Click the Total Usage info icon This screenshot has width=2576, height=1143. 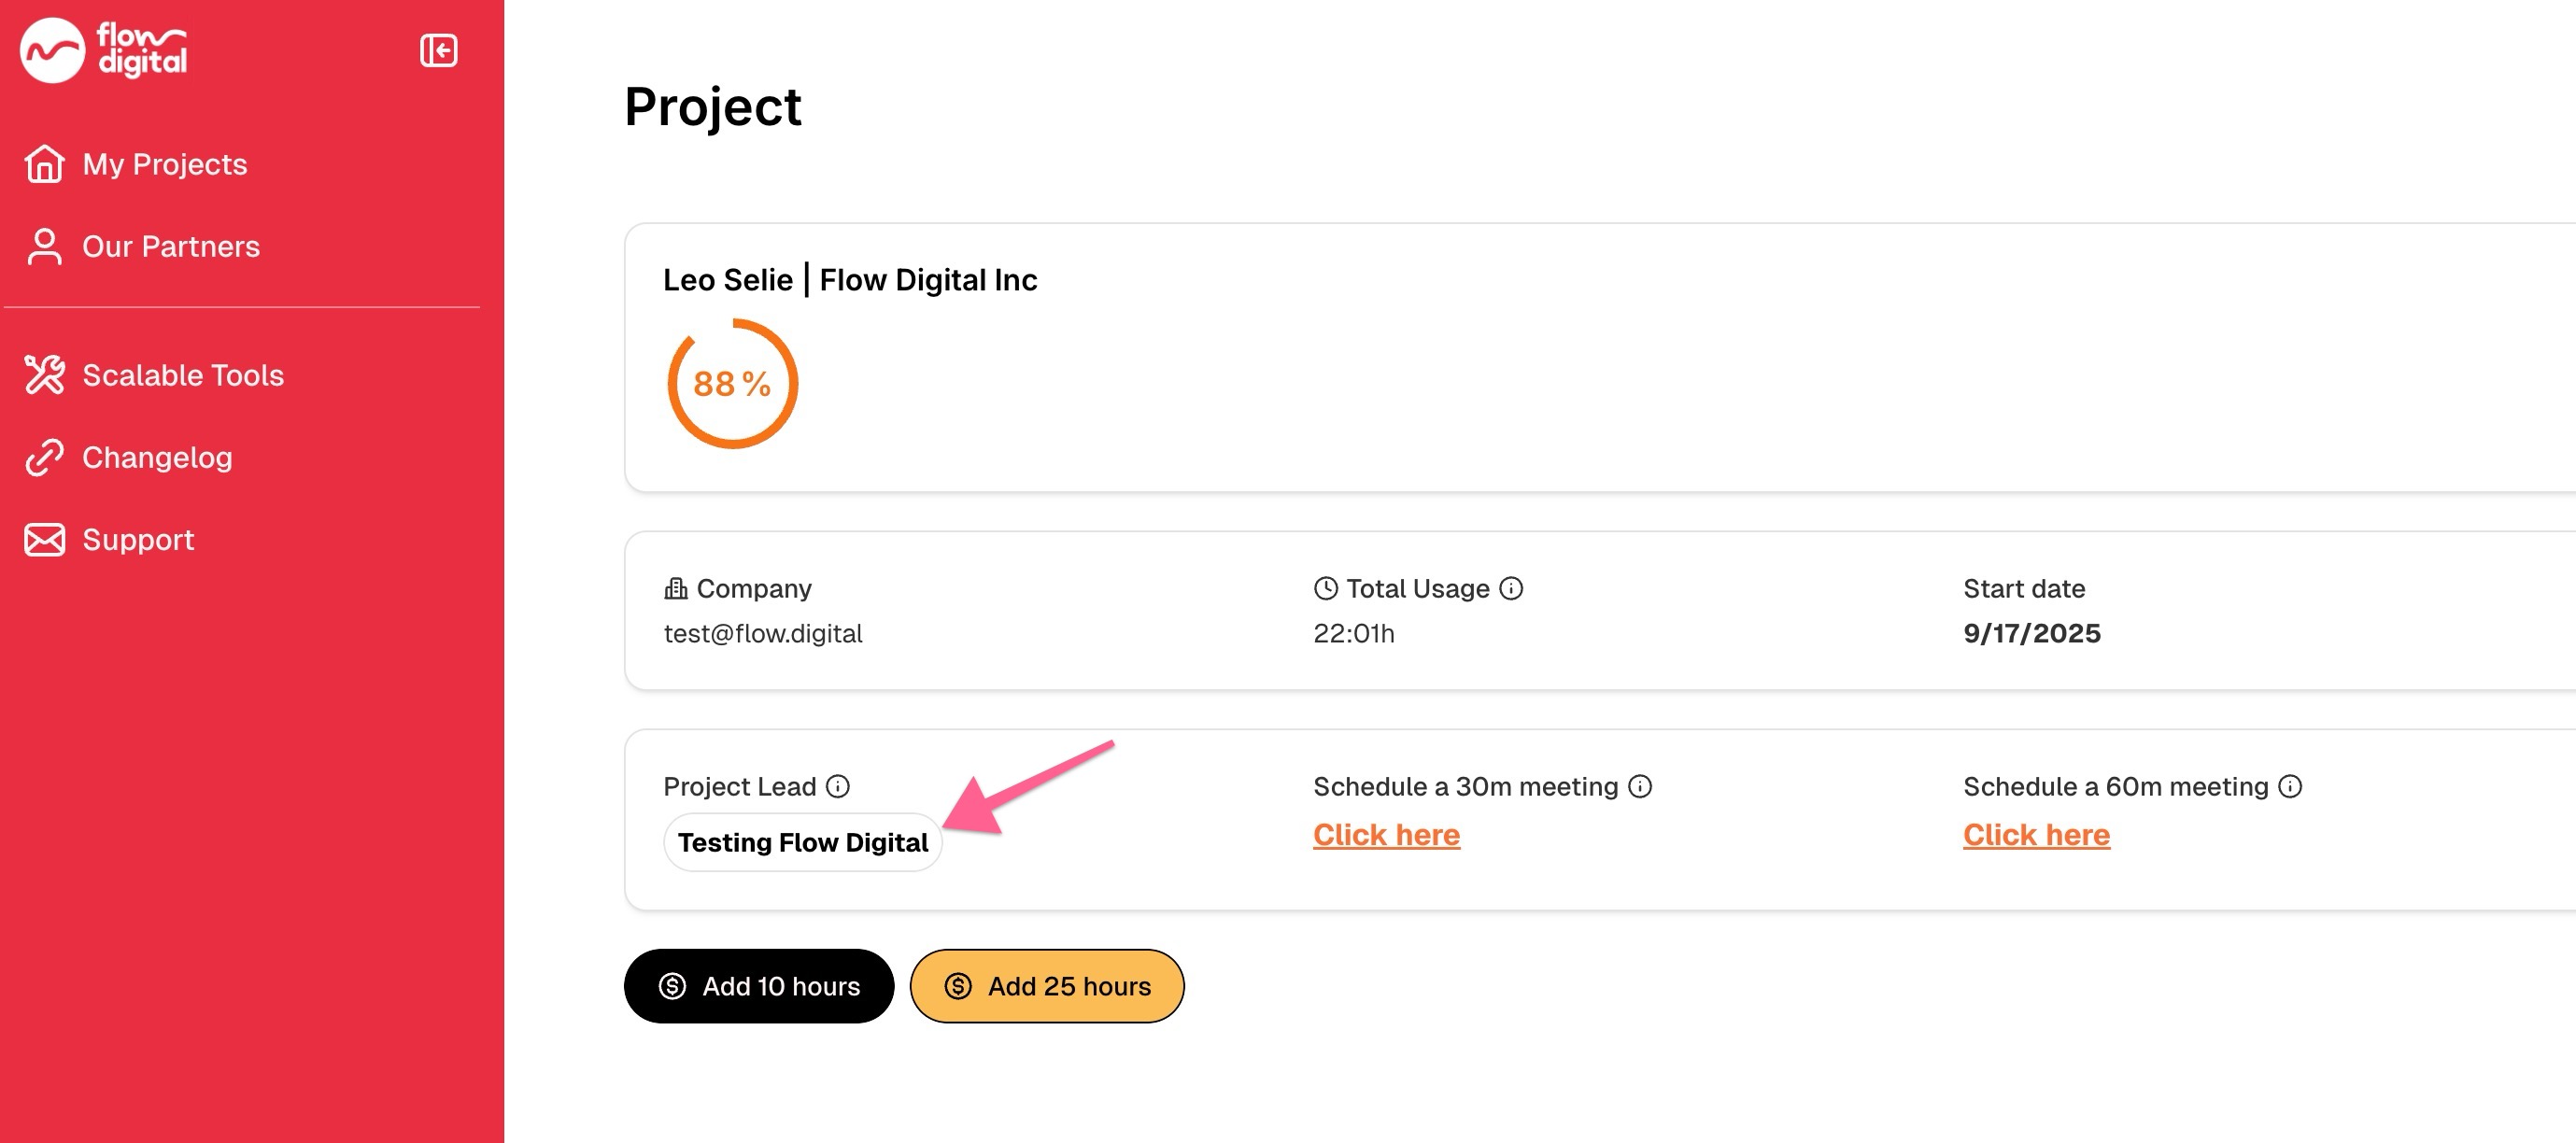pyautogui.click(x=1511, y=588)
